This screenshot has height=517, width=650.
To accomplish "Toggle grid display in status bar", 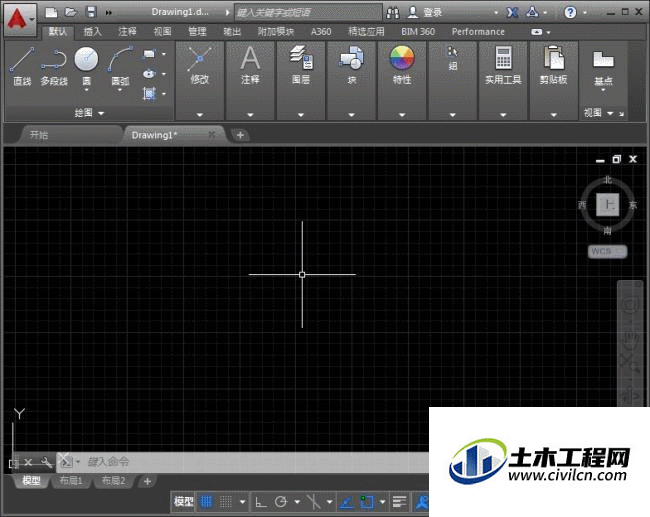I will coord(206,502).
